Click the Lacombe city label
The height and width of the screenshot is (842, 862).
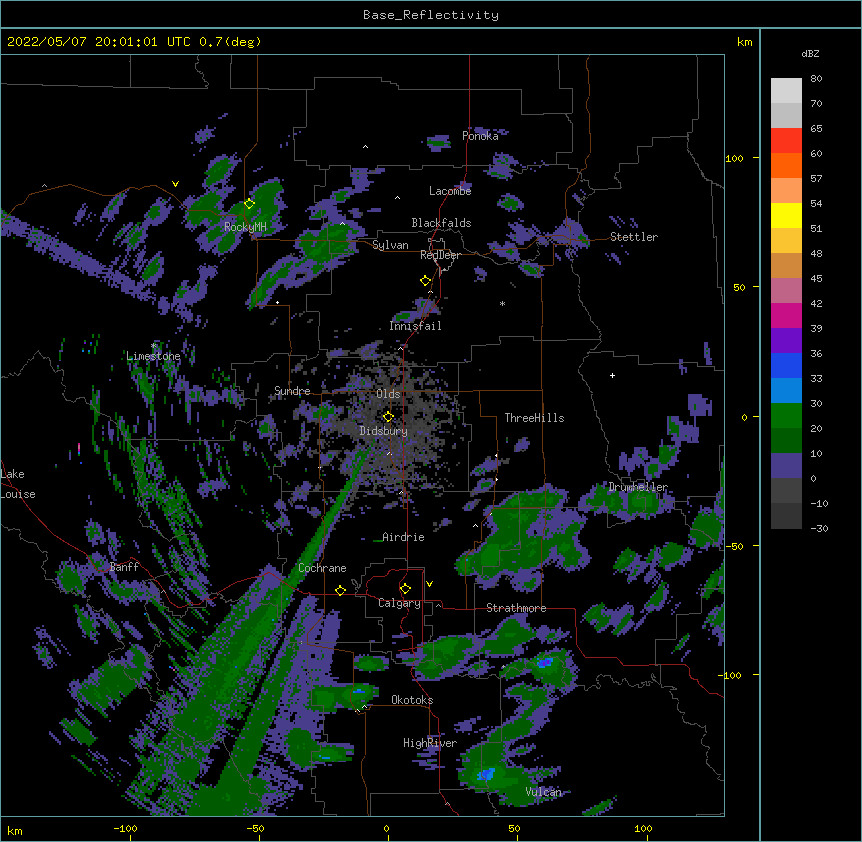click(x=450, y=191)
